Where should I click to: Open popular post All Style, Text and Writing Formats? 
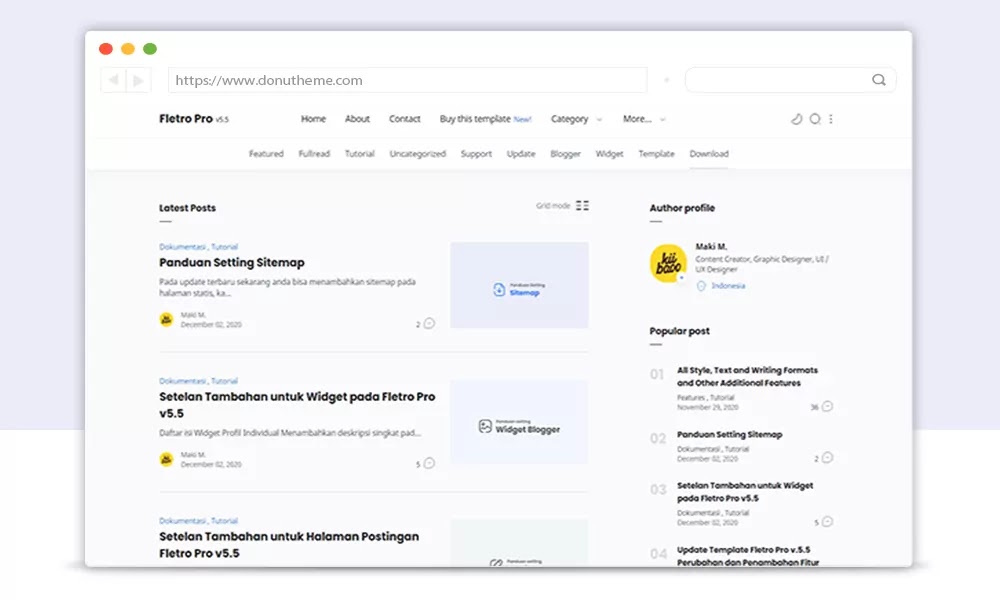click(747, 376)
